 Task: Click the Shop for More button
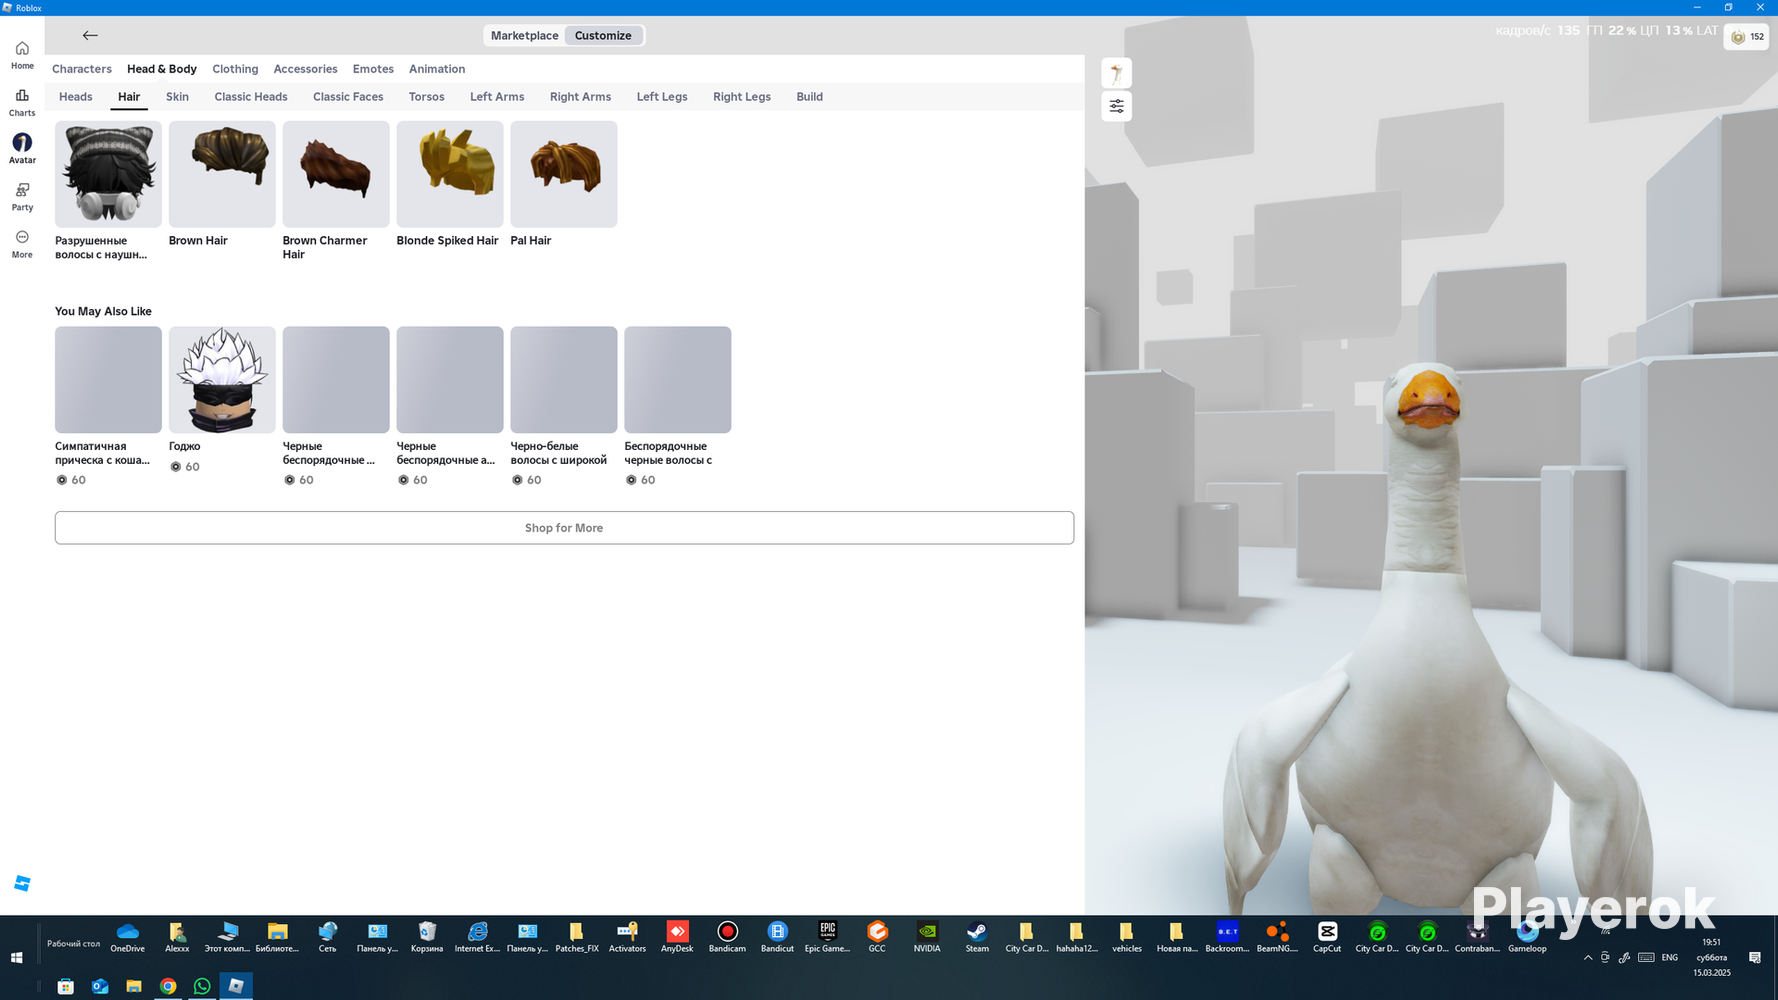[564, 528]
